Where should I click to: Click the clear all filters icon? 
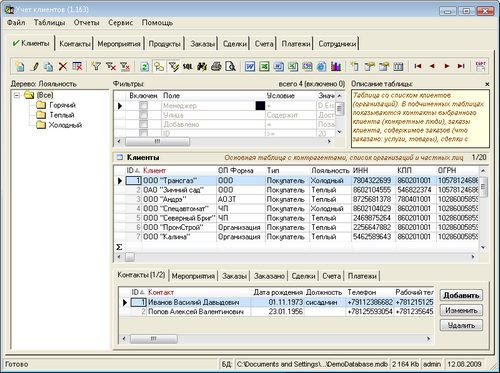click(125, 66)
